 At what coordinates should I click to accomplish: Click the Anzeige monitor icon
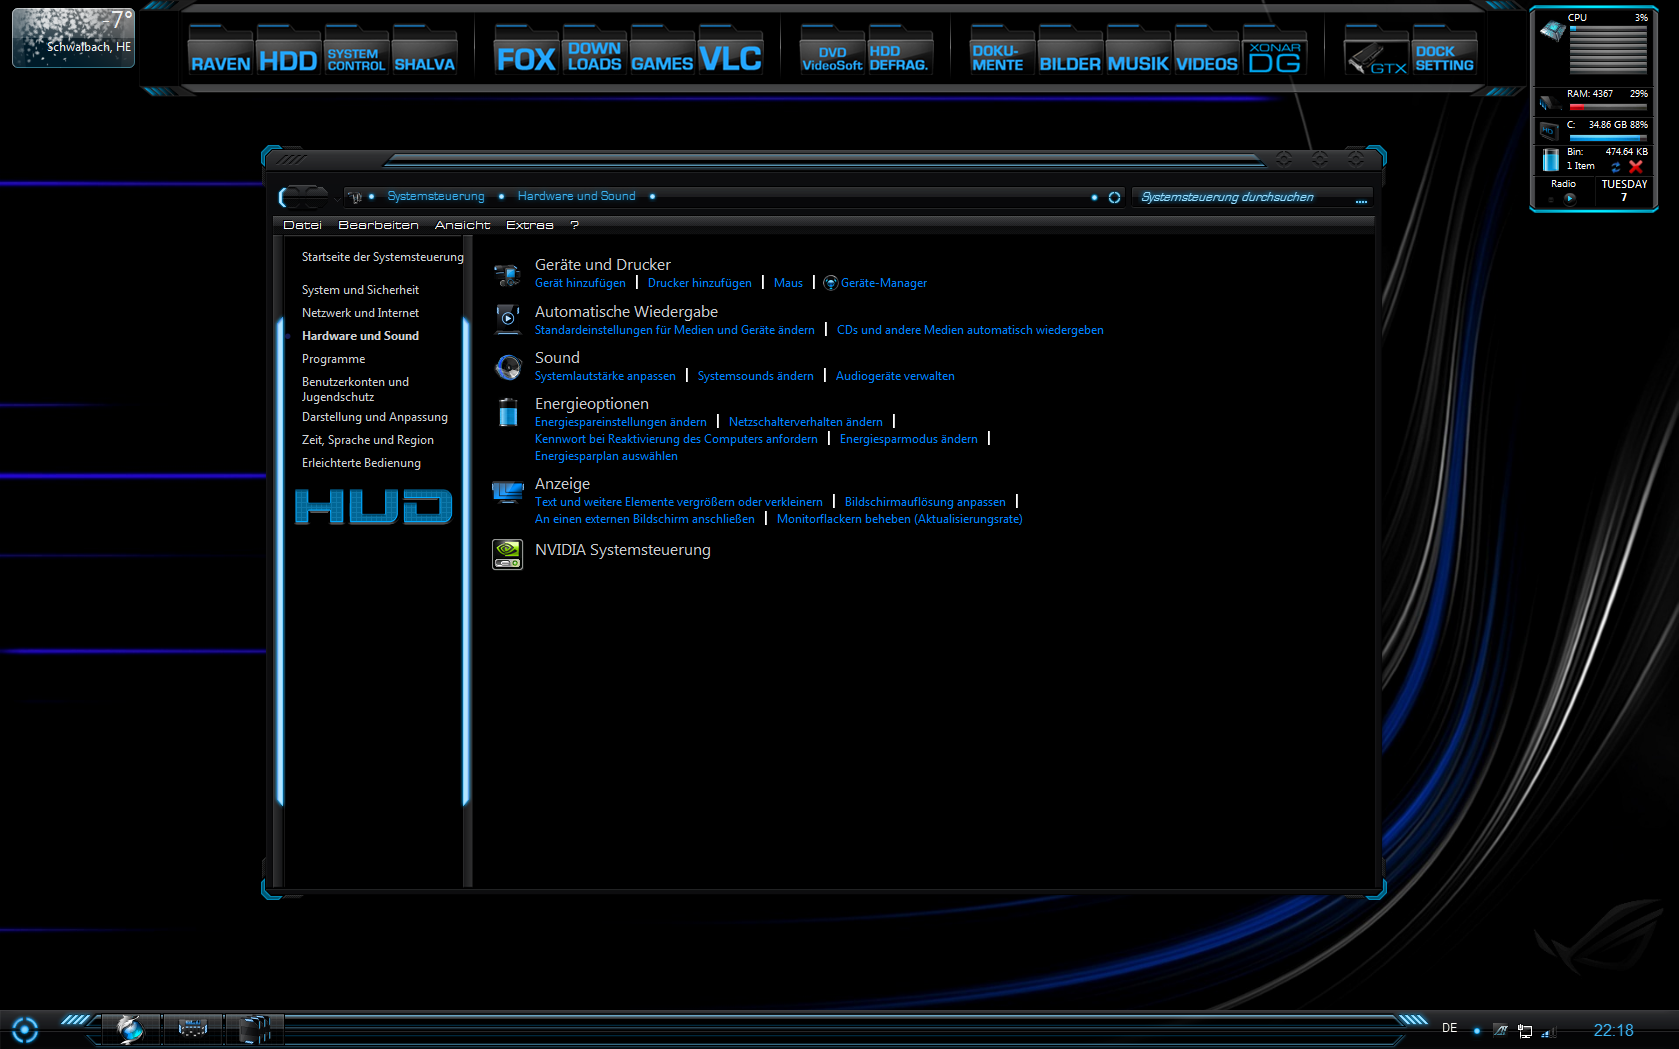point(508,492)
